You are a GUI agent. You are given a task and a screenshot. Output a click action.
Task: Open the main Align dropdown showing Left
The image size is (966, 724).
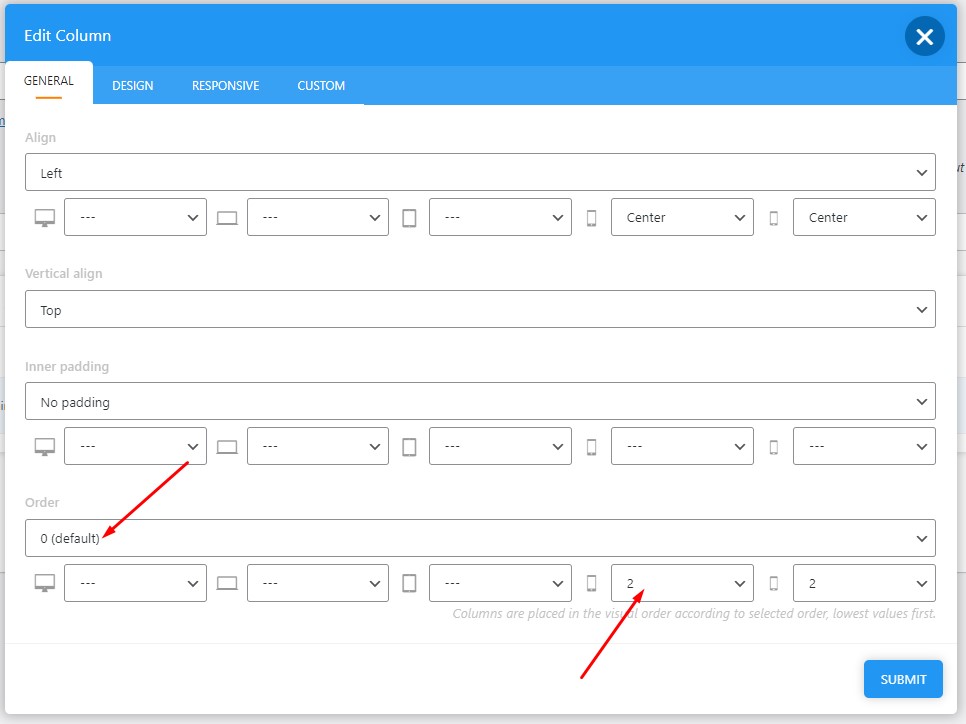coord(480,173)
